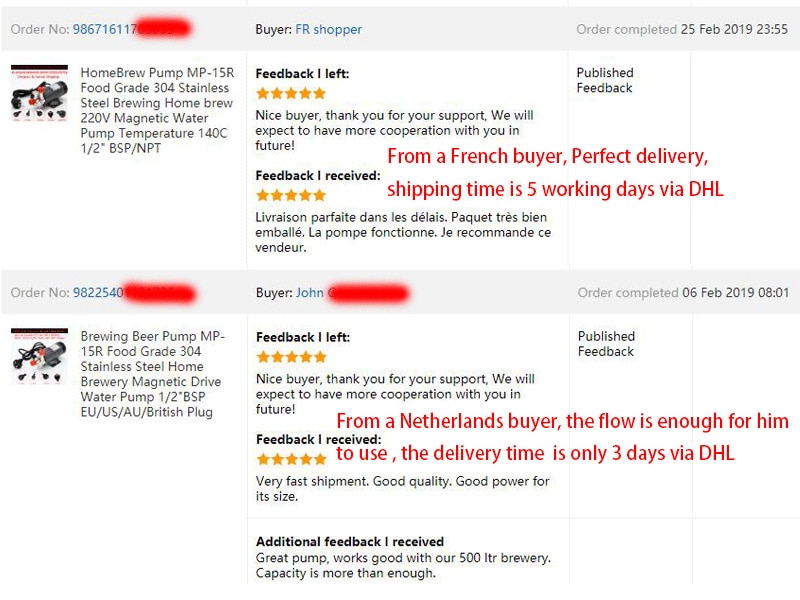Open order number starting with 986716117
800x600 pixels.
pos(132,29)
